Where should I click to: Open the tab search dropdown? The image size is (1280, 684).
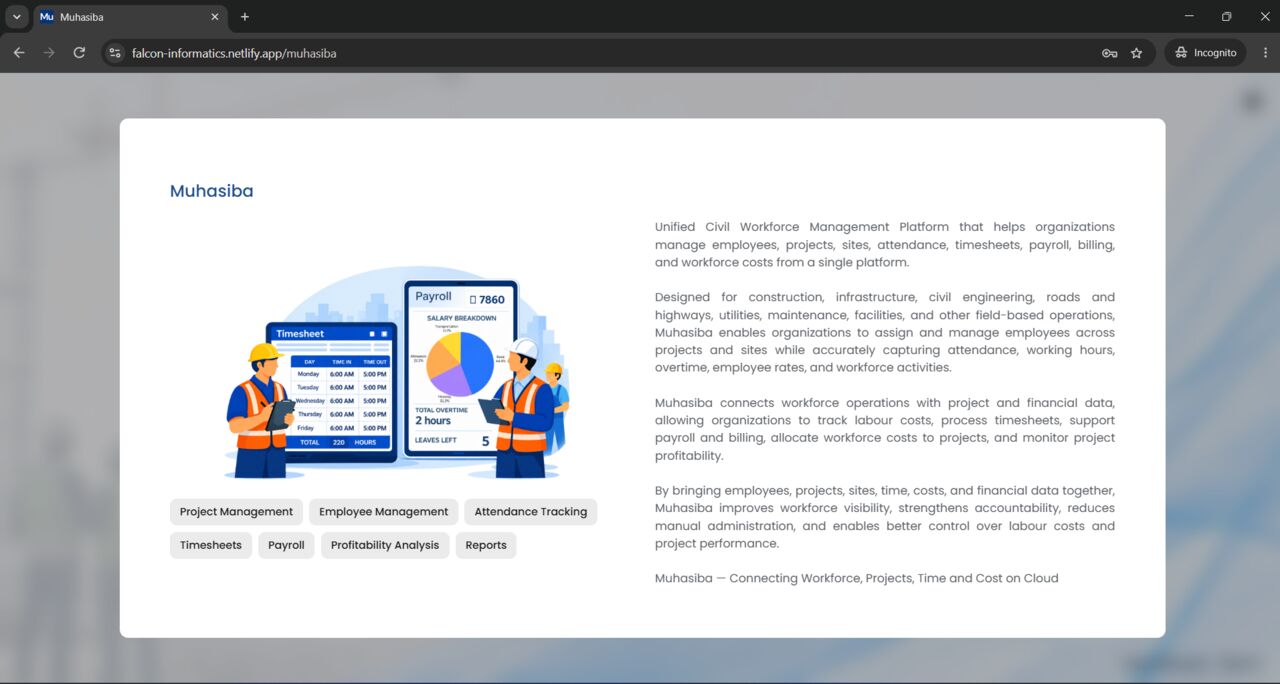[x=17, y=17]
